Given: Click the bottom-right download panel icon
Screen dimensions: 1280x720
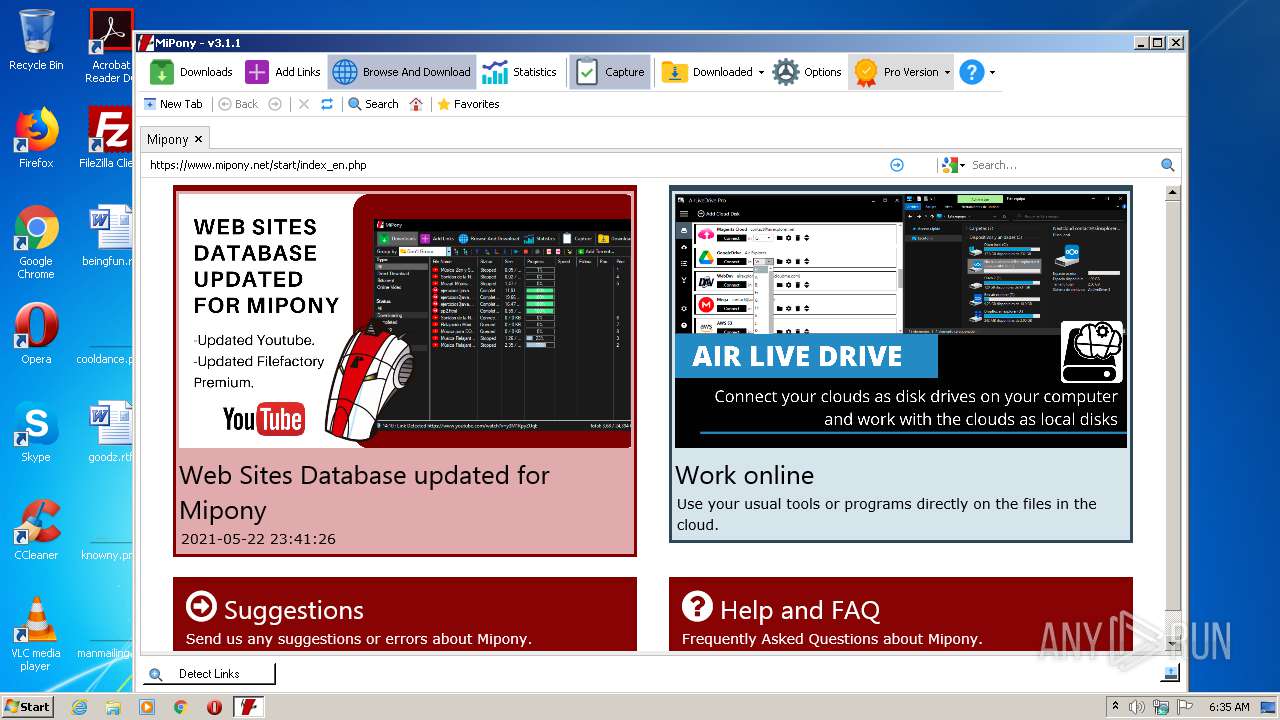Looking at the screenshot, I should [x=1170, y=674].
